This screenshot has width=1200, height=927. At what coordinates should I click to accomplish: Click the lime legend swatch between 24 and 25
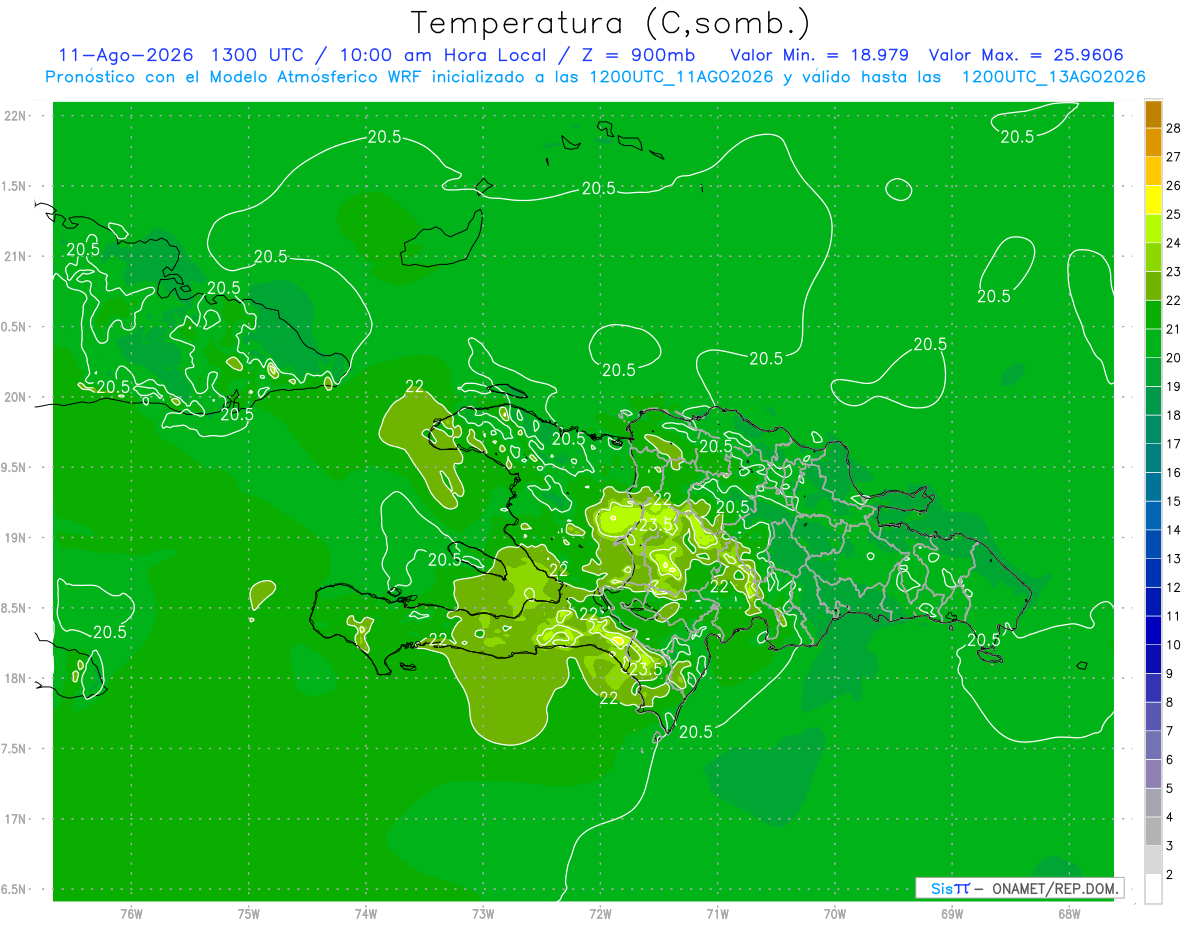pyautogui.click(x=1153, y=228)
